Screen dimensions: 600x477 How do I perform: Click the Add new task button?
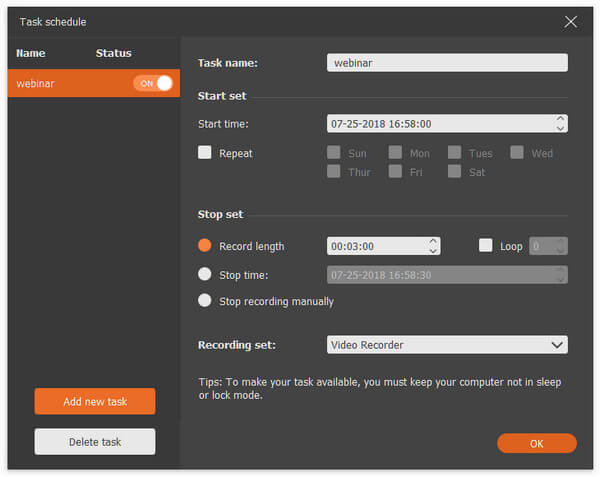point(95,401)
